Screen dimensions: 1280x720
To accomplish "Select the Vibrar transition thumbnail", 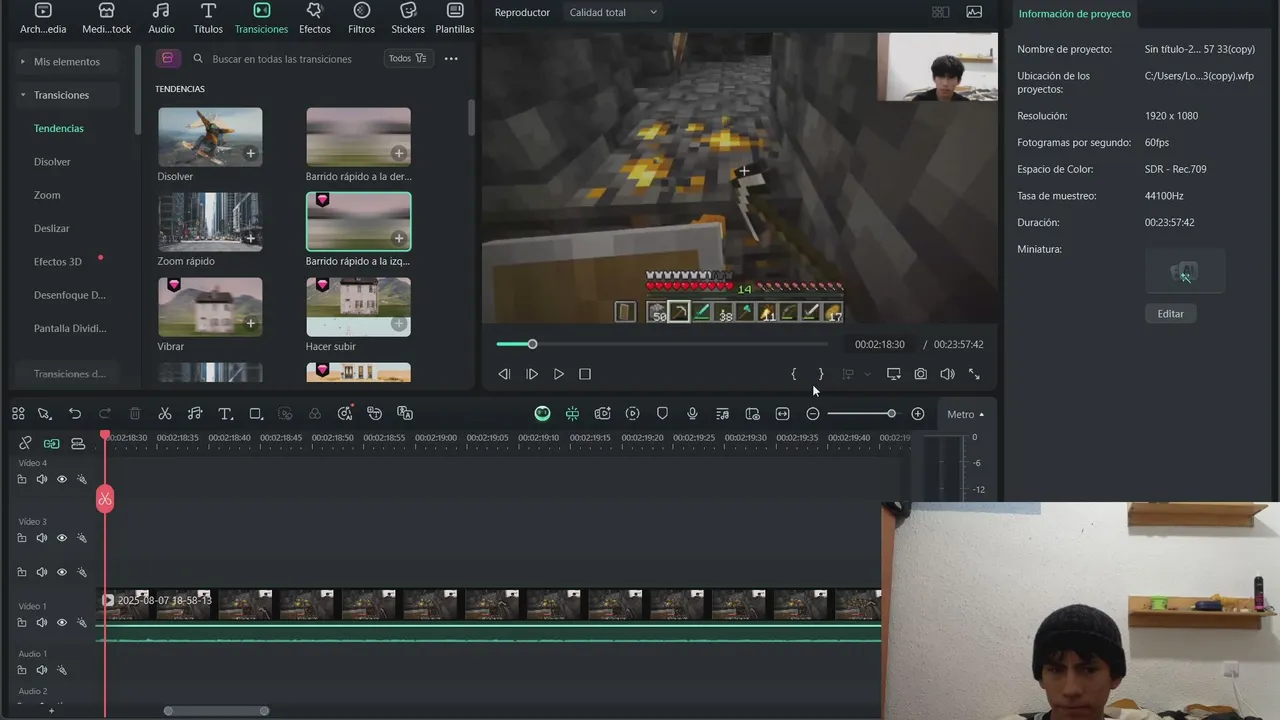I will point(210,307).
